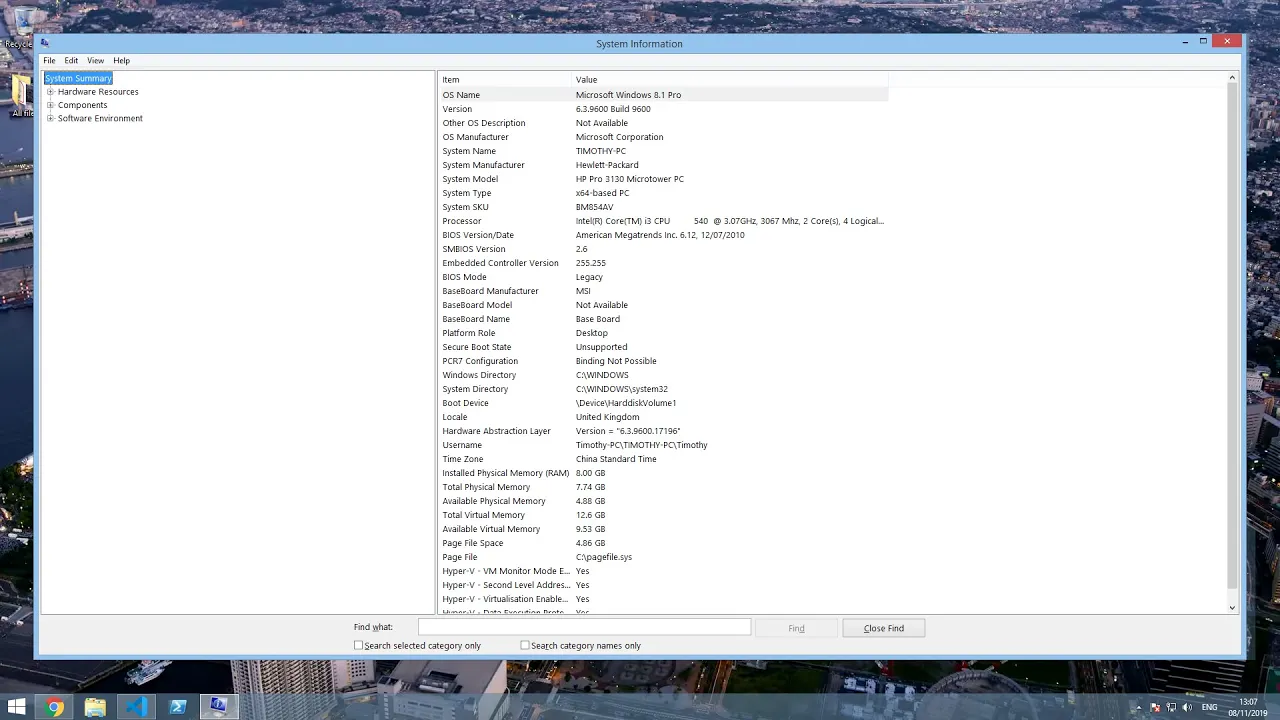Select the SMBIOS Version row
This screenshot has width=1280, height=720.
click(x=663, y=249)
